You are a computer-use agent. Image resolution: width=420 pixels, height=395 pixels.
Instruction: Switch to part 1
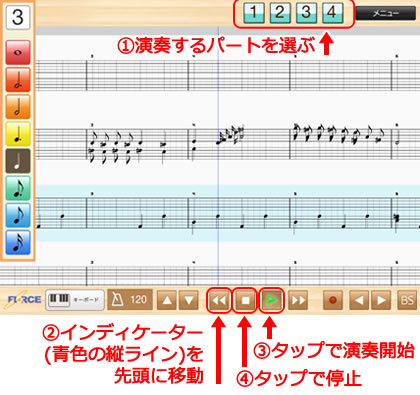[254, 13]
